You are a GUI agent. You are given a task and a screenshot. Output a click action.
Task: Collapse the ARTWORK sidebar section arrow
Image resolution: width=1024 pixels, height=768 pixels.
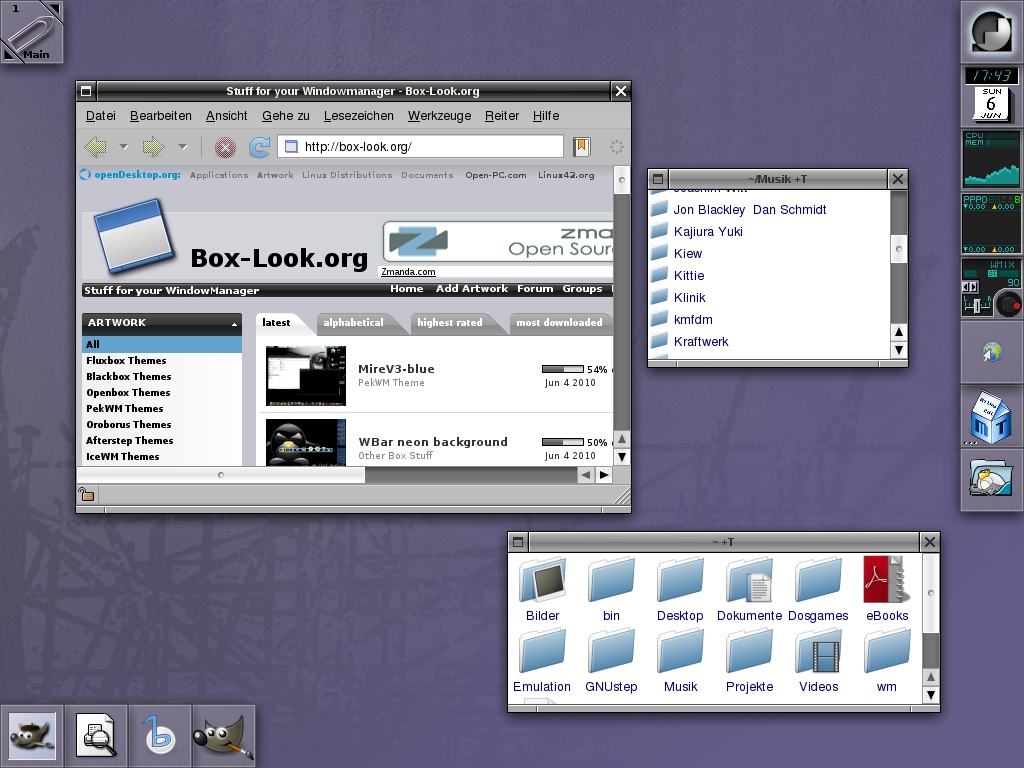click(234, 324)
